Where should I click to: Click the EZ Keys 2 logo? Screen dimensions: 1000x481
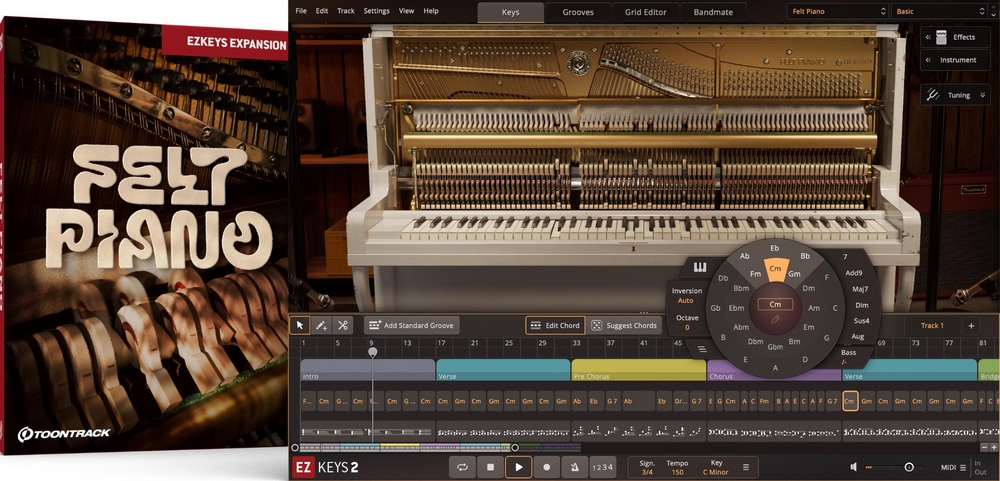[325, 468]
